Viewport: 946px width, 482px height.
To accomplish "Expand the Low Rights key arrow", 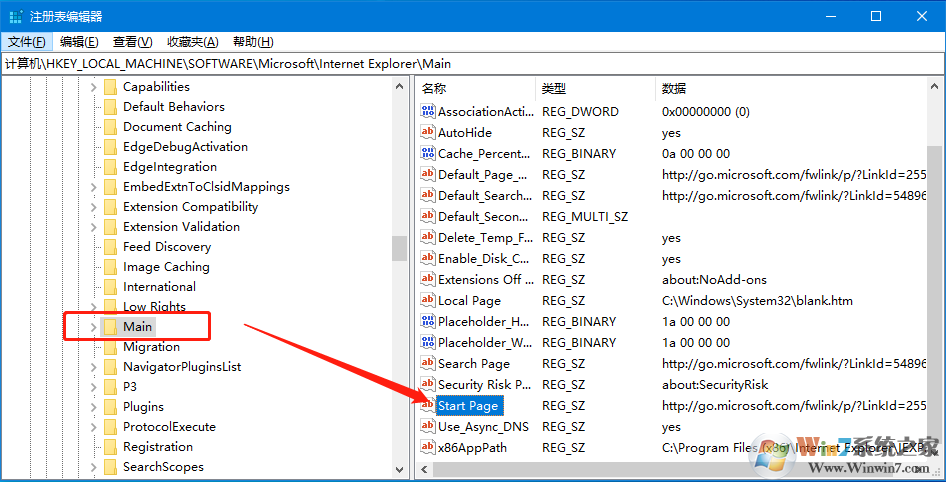I will (x=94, y=307).
